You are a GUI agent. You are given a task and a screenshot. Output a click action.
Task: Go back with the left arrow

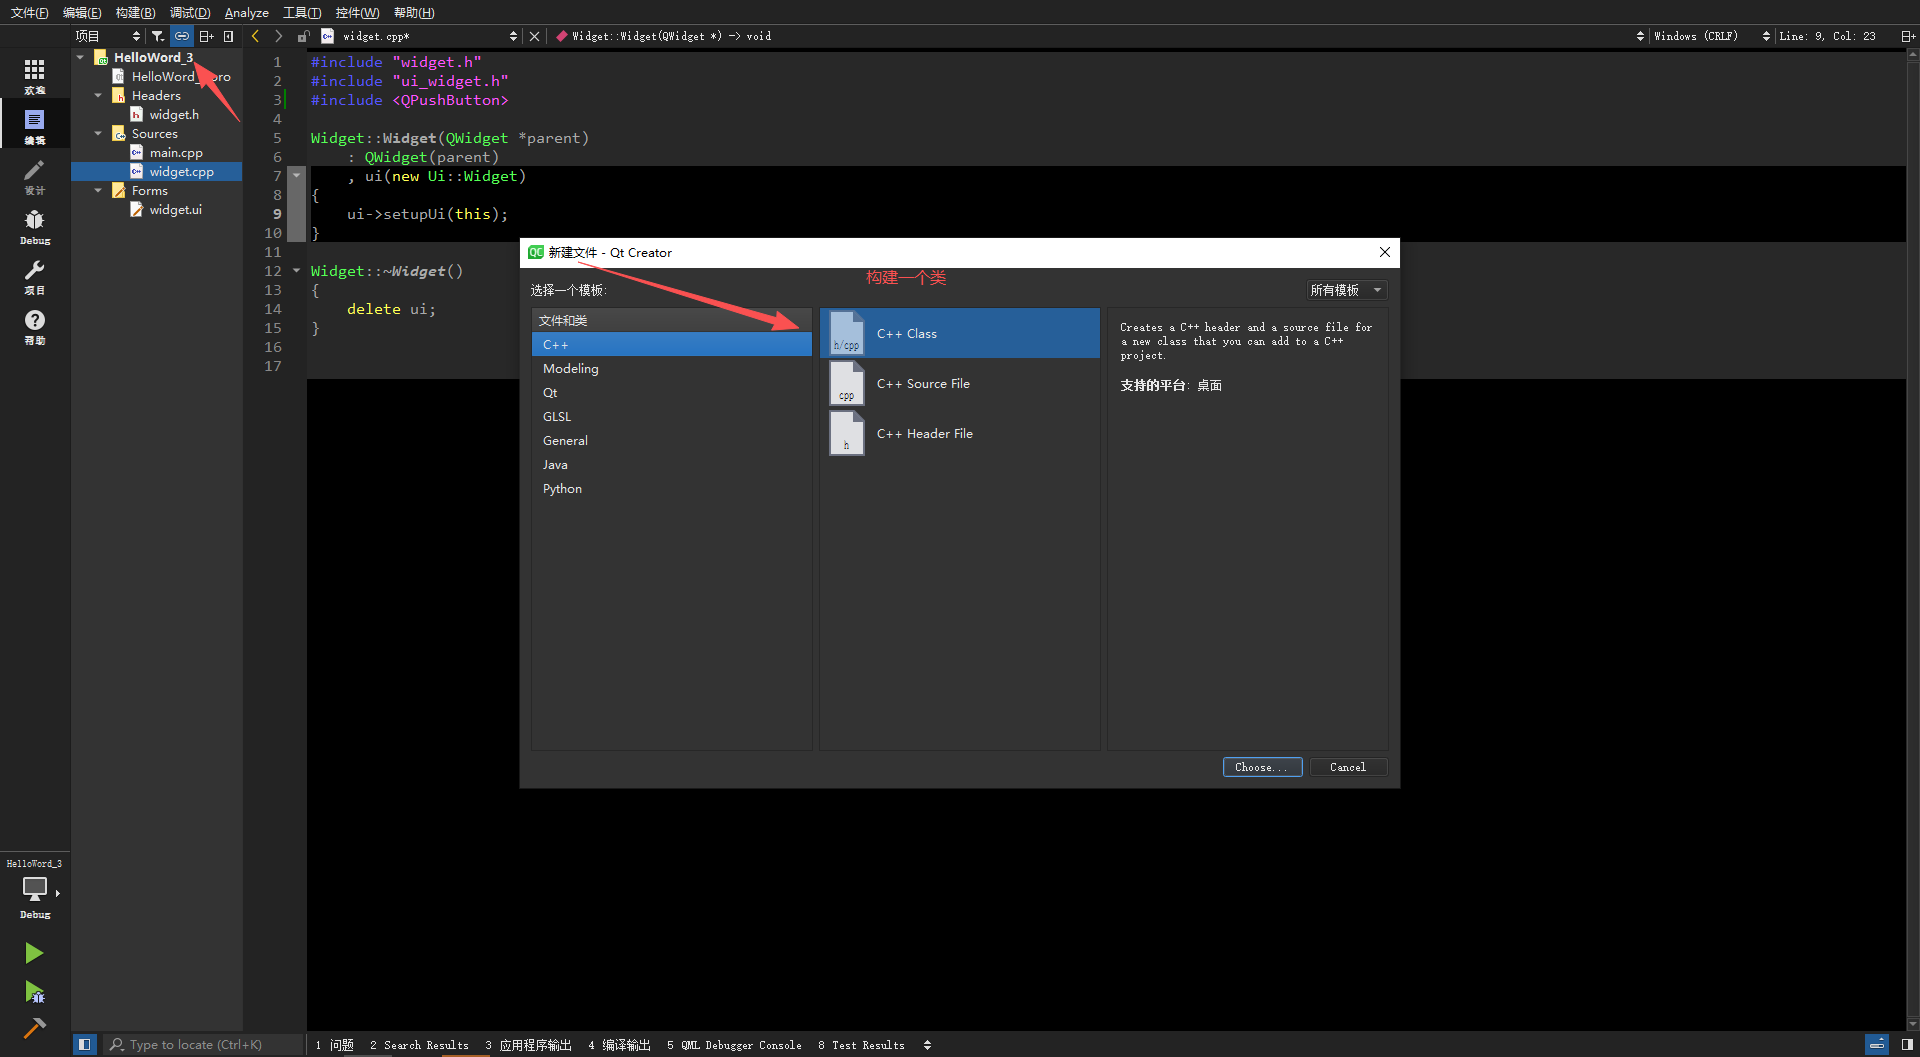[255, 36]
